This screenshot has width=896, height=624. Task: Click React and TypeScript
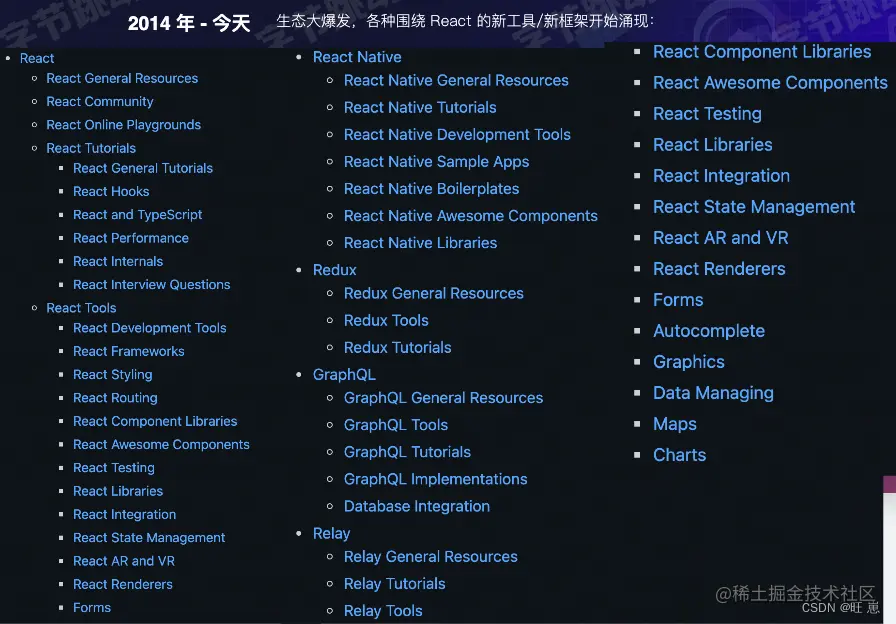tap(138, 215)
